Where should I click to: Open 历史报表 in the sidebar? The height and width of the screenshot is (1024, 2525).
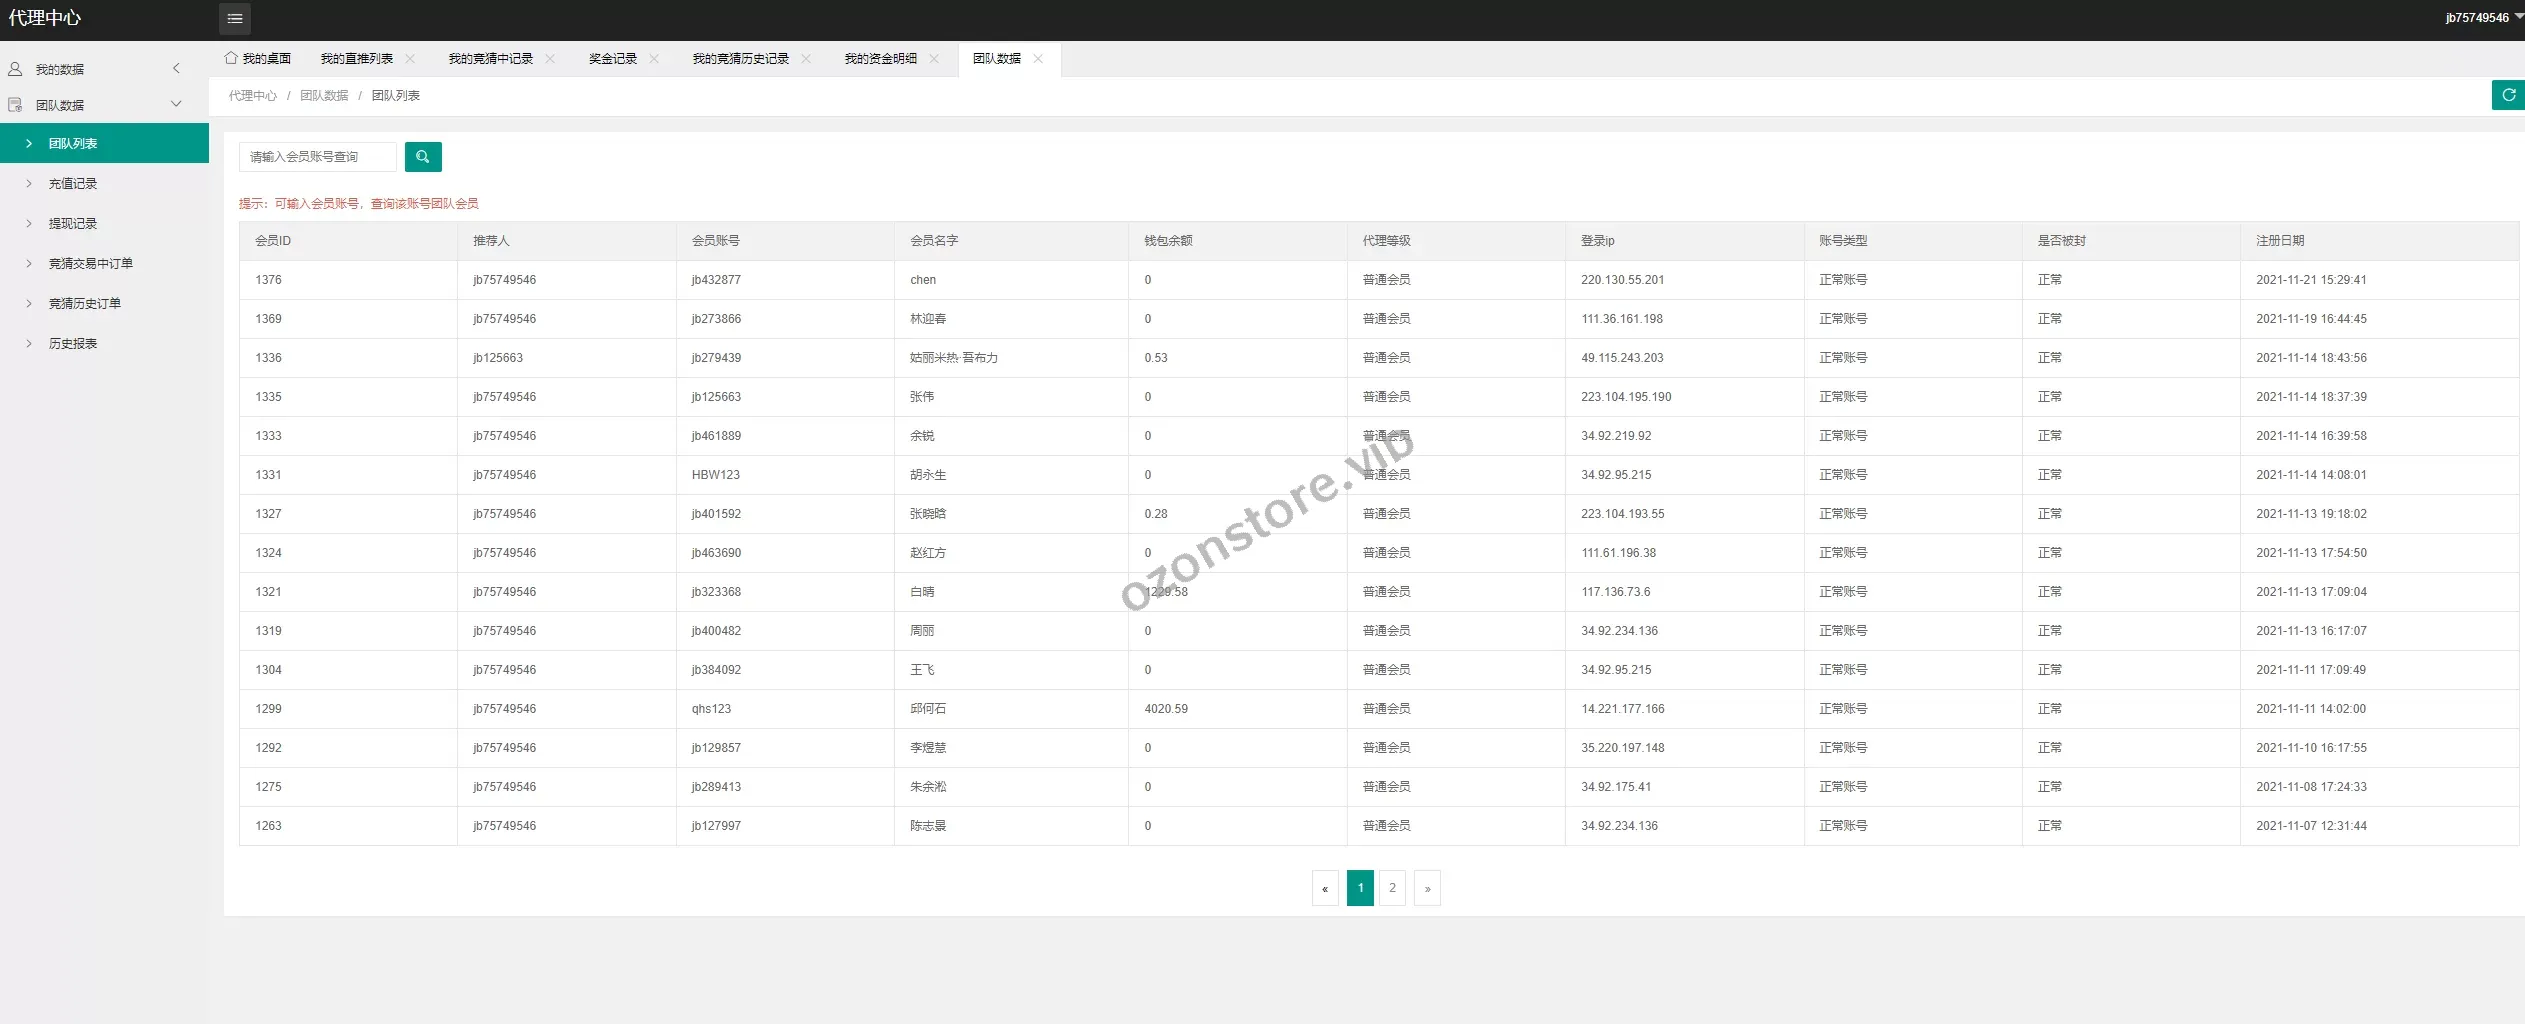73,344
